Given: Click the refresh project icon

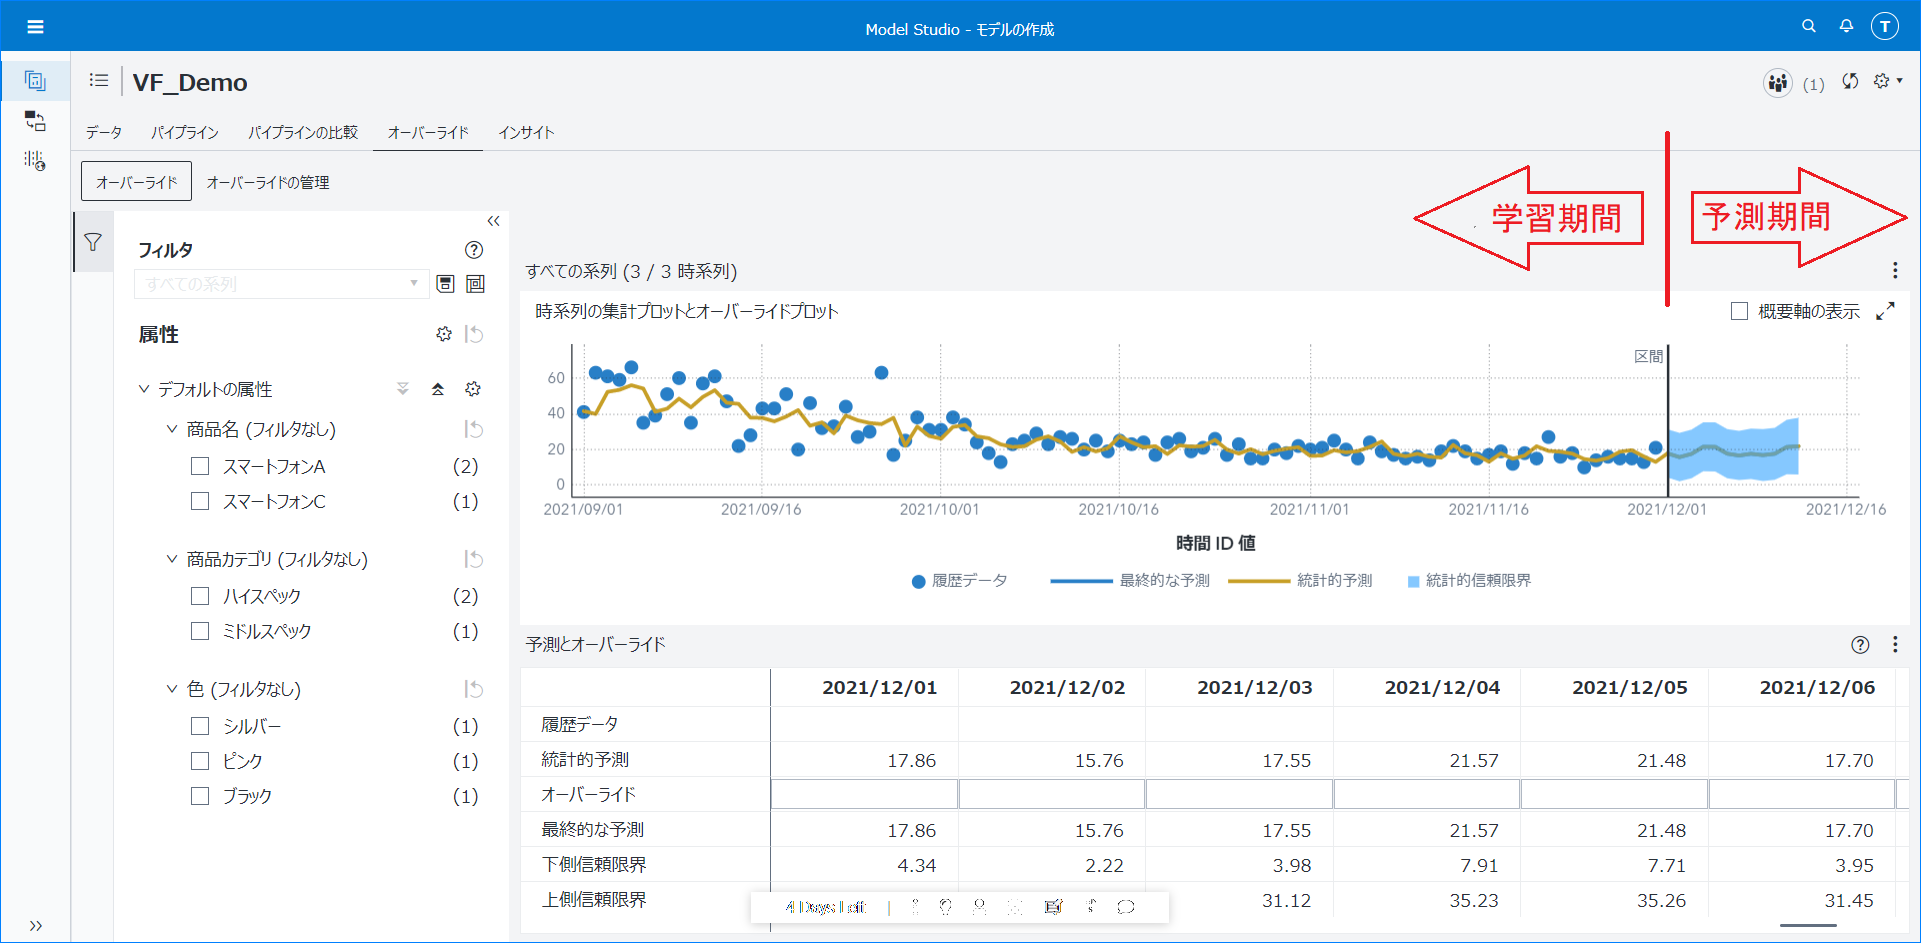Looking at the screenshot, I should tap(1850, 81).
